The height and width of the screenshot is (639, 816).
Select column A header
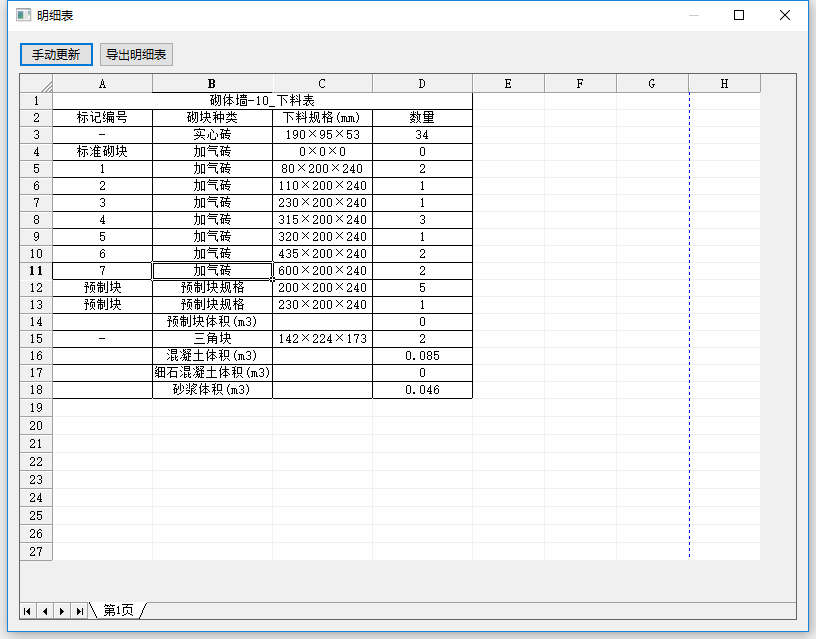click(x=103, y=84)
